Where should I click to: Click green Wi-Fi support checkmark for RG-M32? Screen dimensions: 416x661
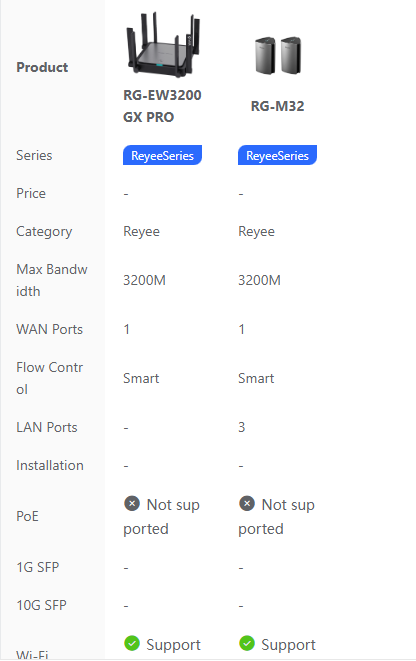pos(247,643)
